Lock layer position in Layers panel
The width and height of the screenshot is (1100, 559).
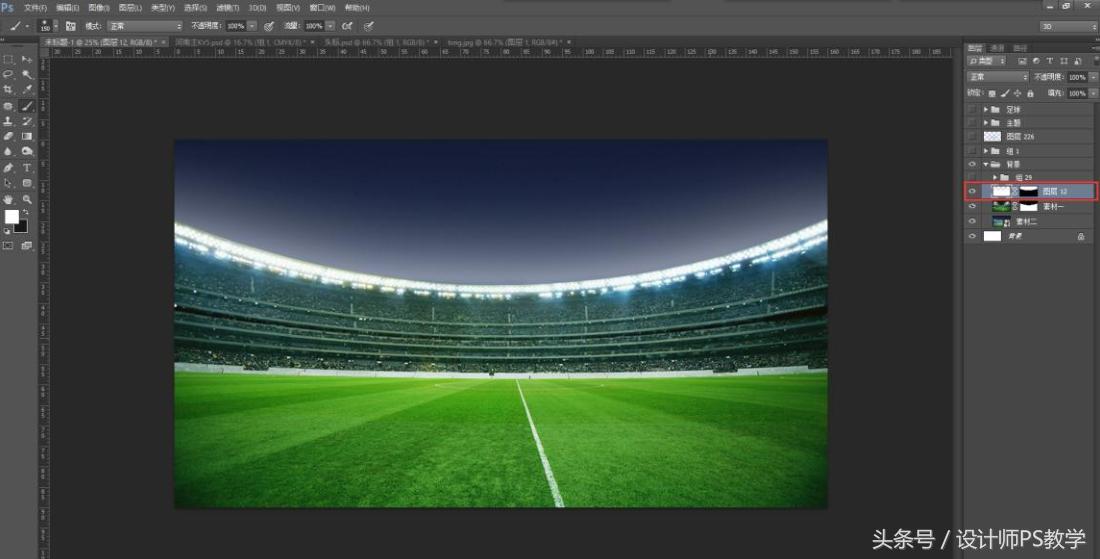pyautogui.click(x=1017, y=93)
